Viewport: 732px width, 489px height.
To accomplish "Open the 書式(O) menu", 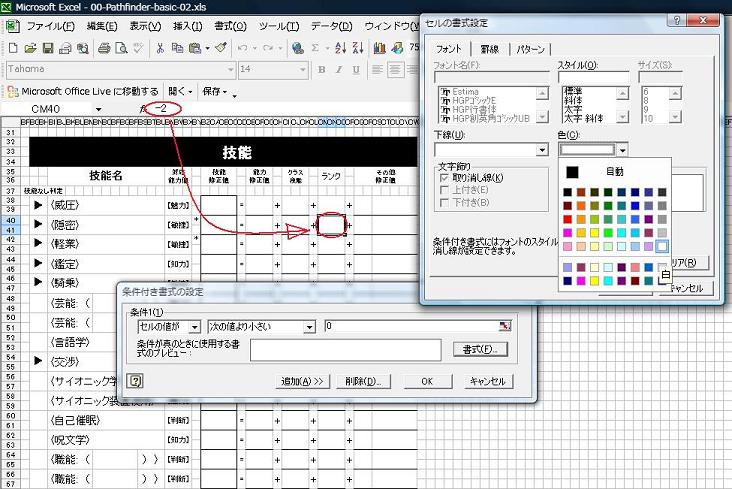I will tap(230, 26).
